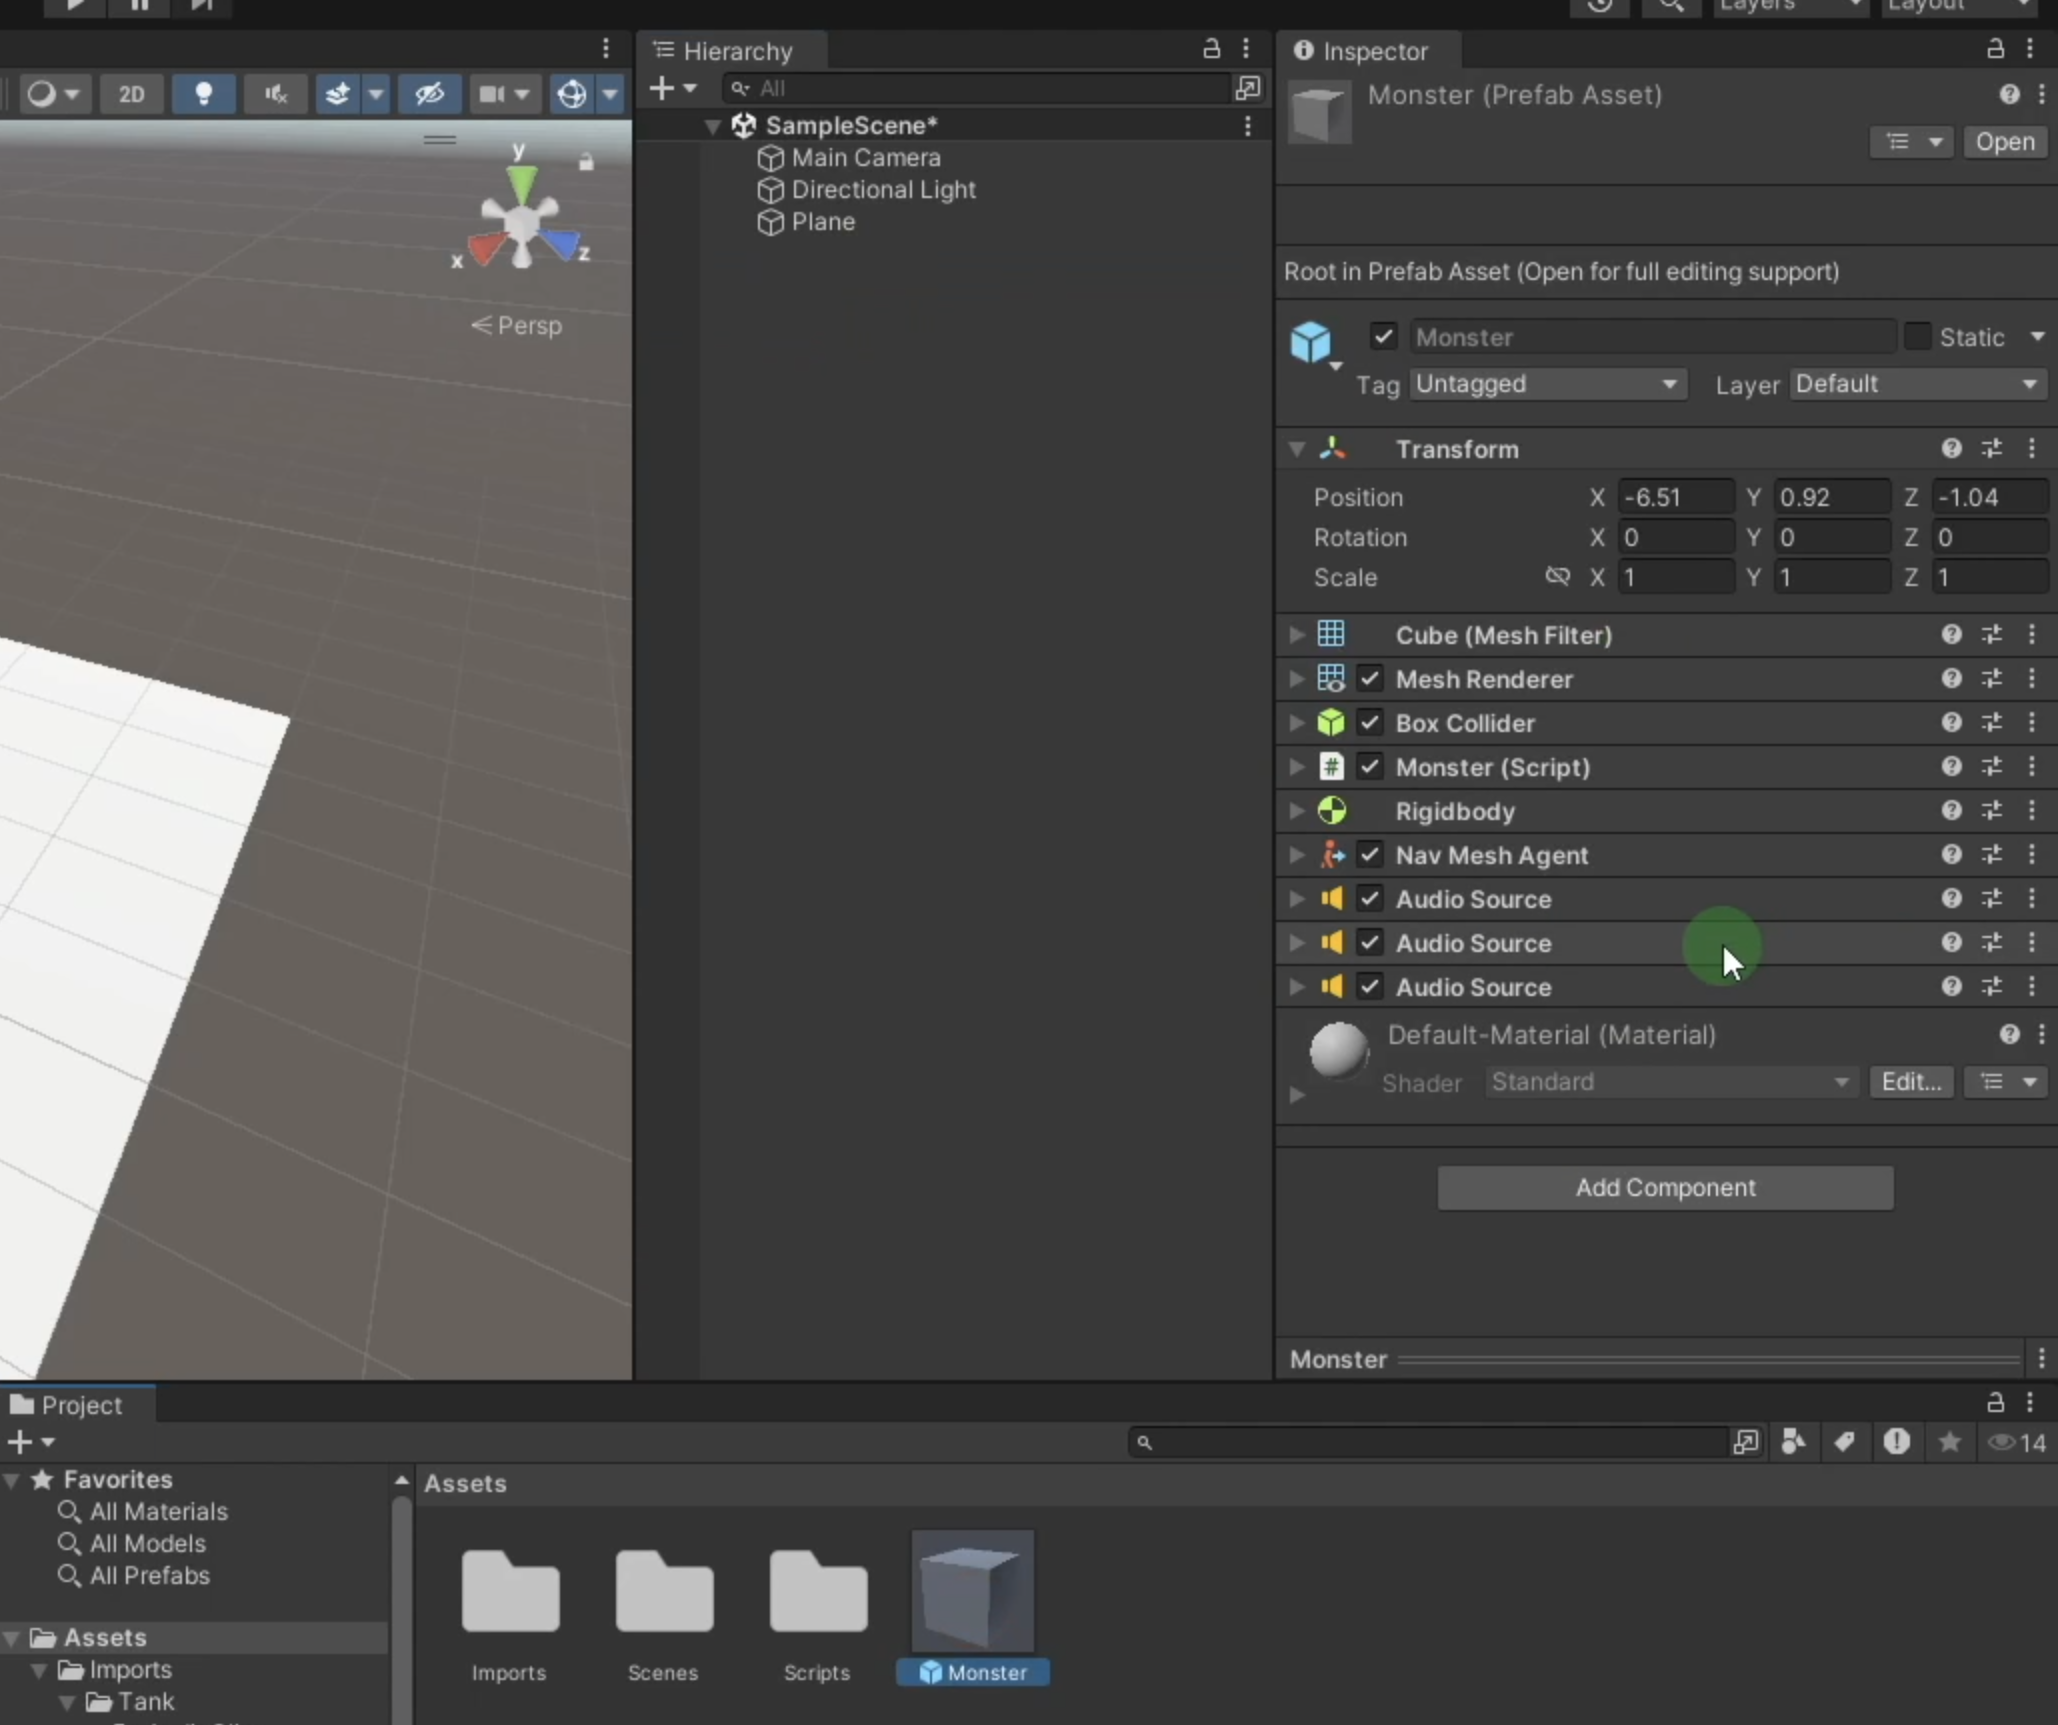The height and width of the screenshot is (1725, 2058).
Task: Click the Add Component button
Action: pyautogui.click(x=1665, y=1187)
